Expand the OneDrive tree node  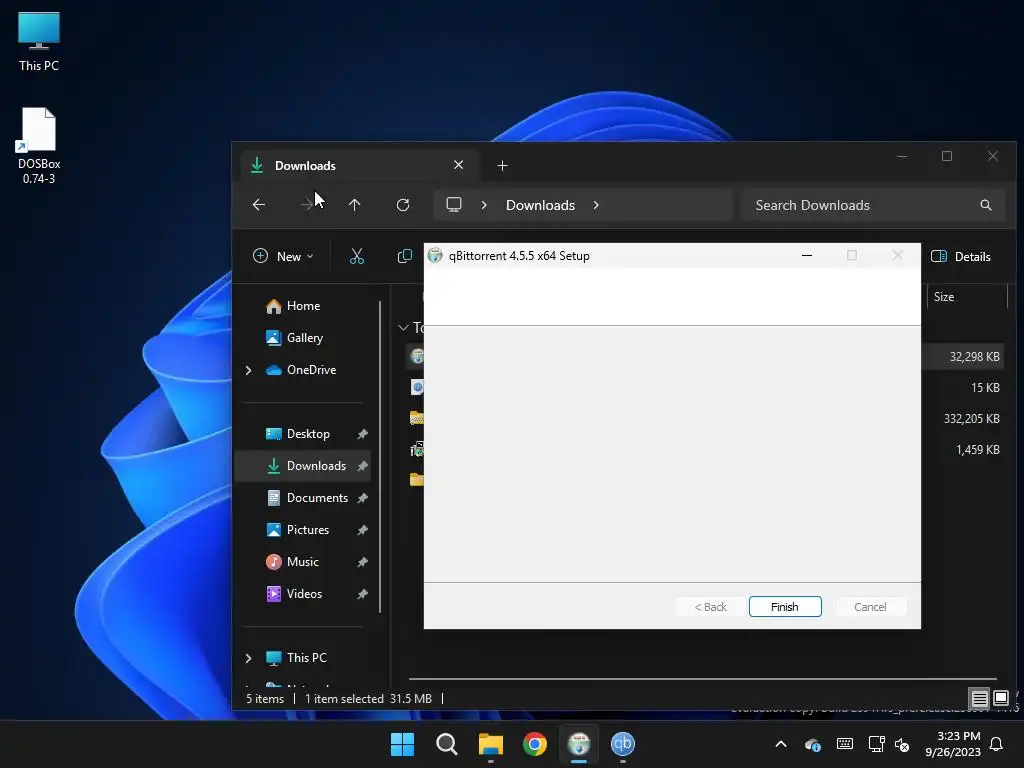point(248,370)
